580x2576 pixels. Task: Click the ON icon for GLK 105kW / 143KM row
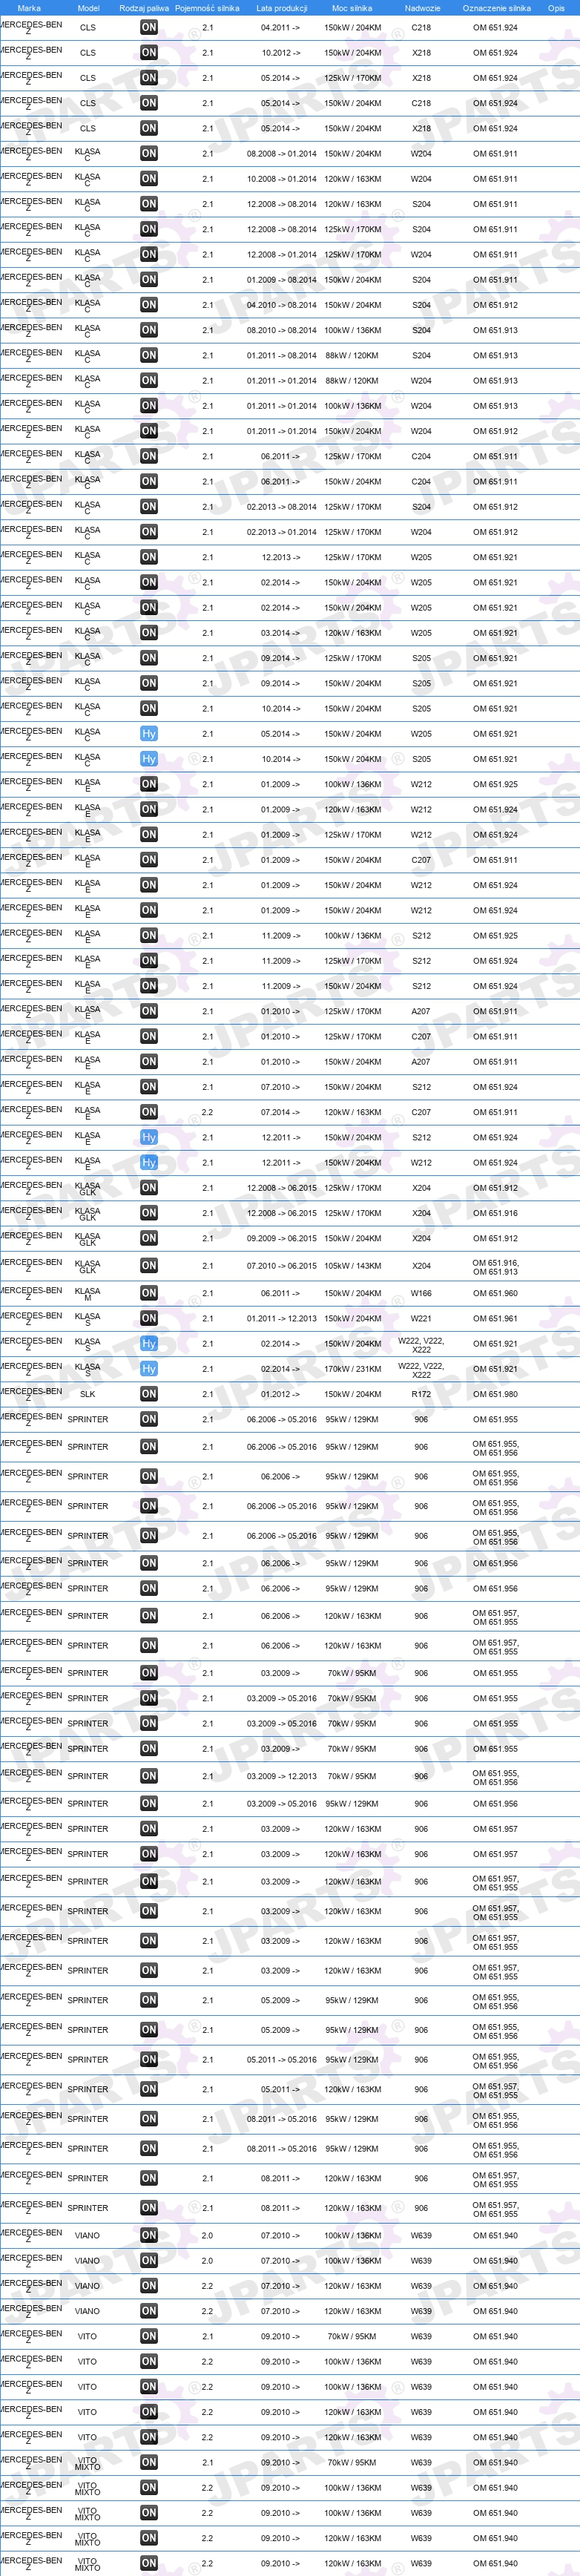coord(149,1266)
